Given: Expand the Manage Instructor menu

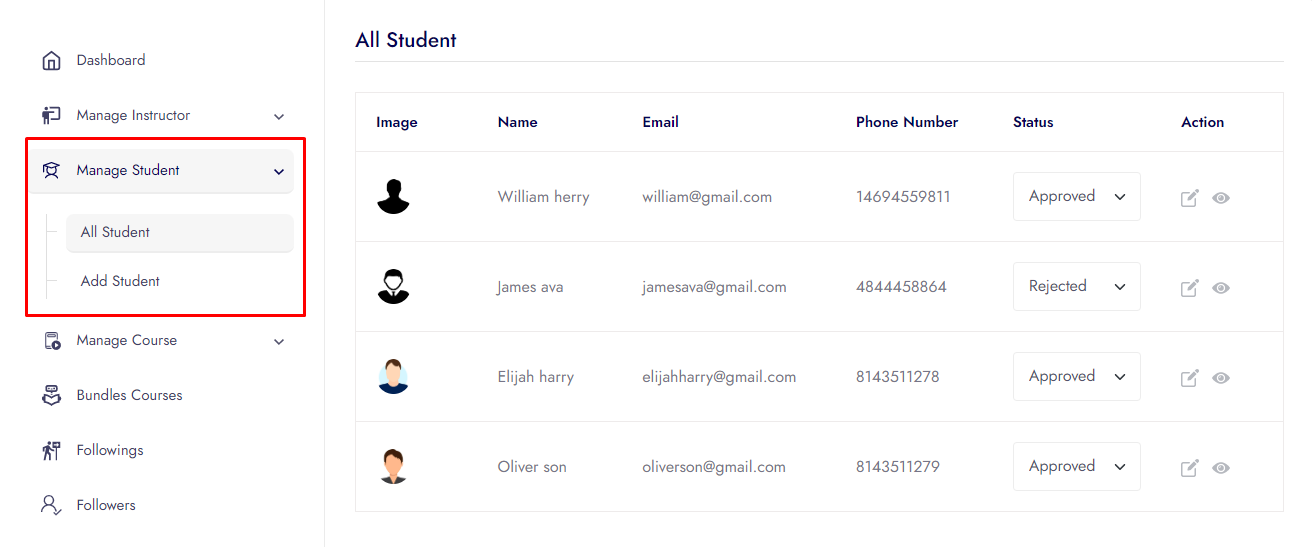Looking at the screenshot, I should click(x=279, y=116).
